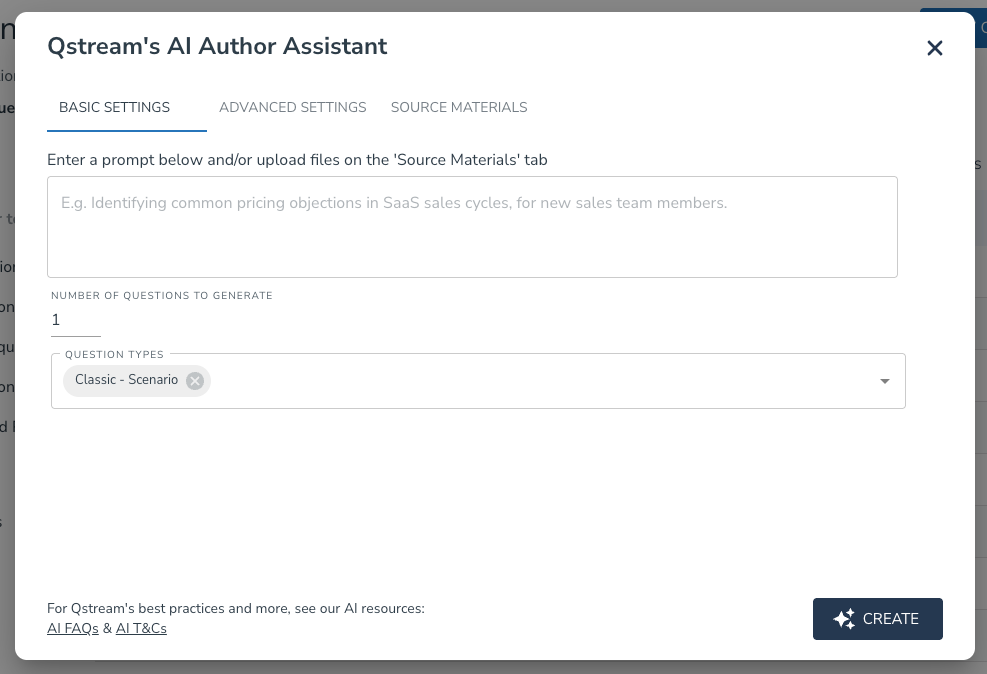The width and height of the screenshot is (987, 674).
Task: Switch to the Basic Settings tab
Action: (x=127, y=108)
